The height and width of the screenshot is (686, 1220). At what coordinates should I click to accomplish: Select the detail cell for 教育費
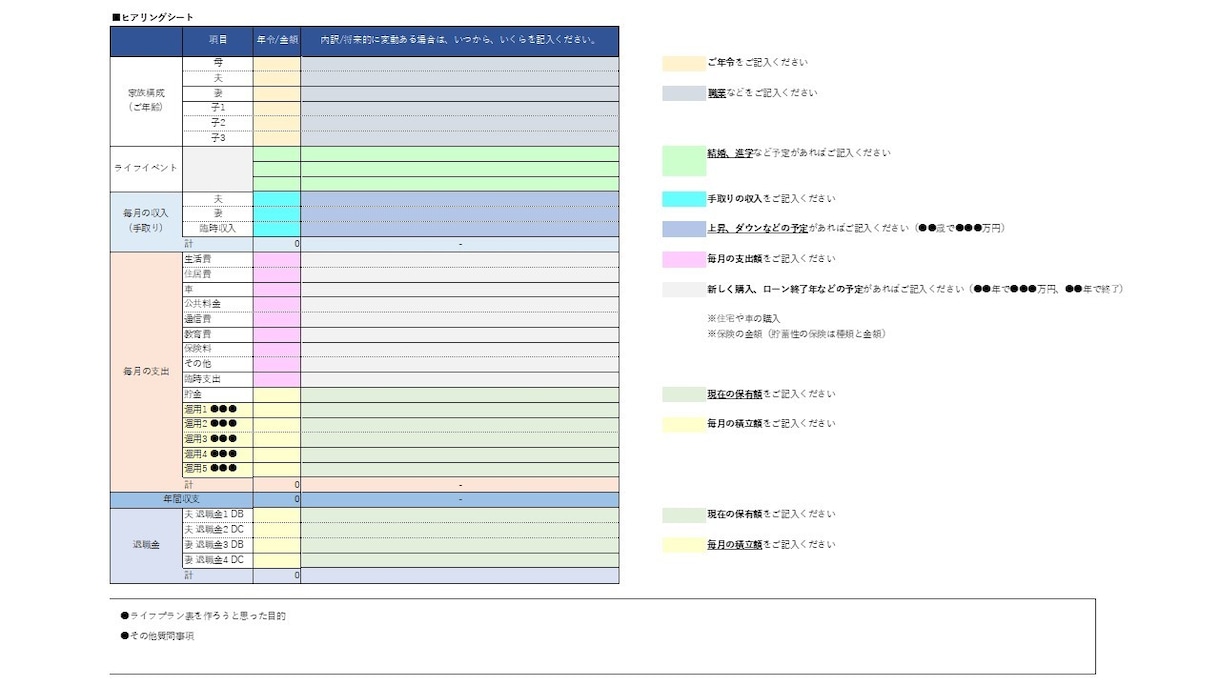(460, 334)
